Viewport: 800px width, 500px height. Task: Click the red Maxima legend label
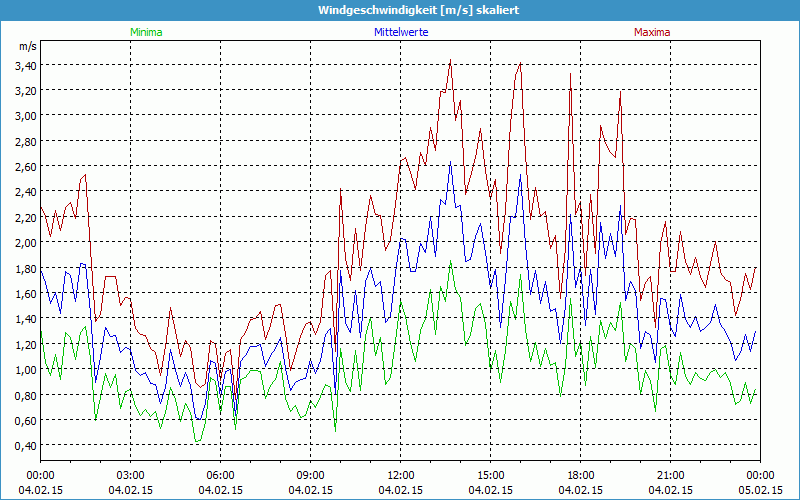pyautogui.click(x=652, y=32)
